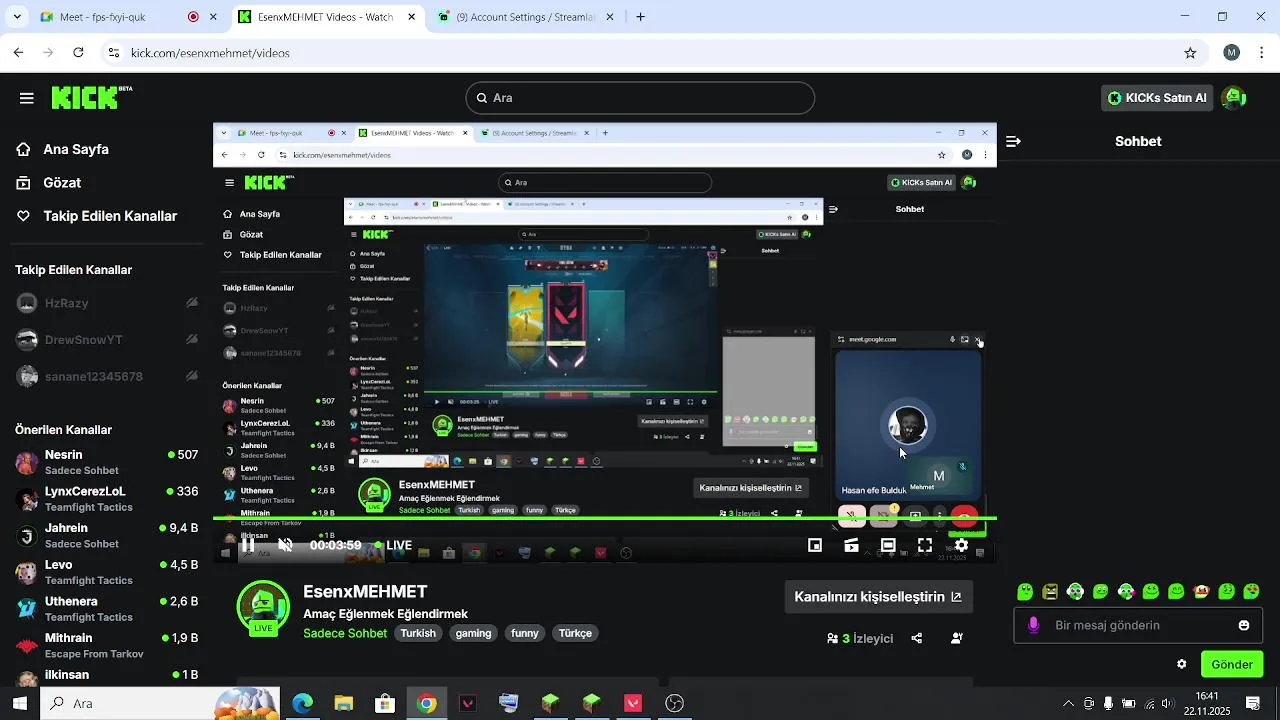Reload the page in Chrome
This screenshot has width=1280, height=720.
(x=78, y=52)
